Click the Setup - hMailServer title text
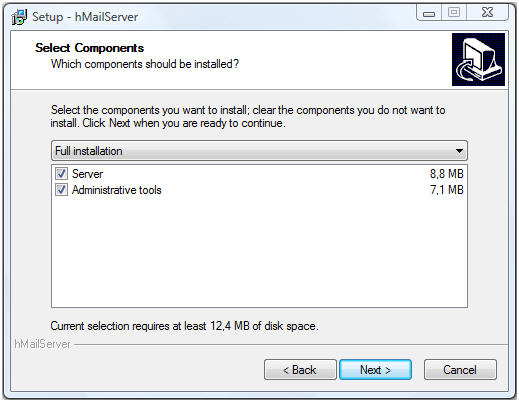This screenshot has height=402, width=519. click(x=85, y=17)
